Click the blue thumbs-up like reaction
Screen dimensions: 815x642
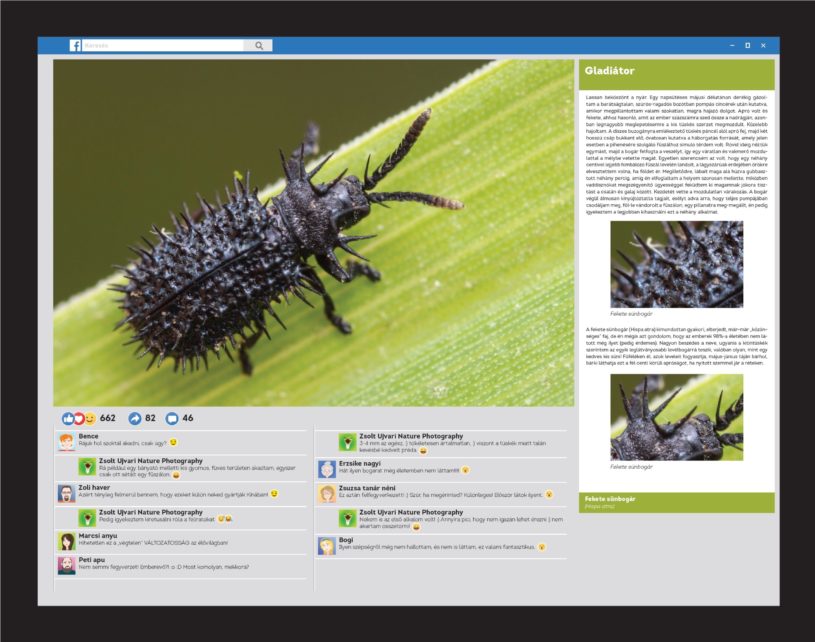[x=68, y=418]
